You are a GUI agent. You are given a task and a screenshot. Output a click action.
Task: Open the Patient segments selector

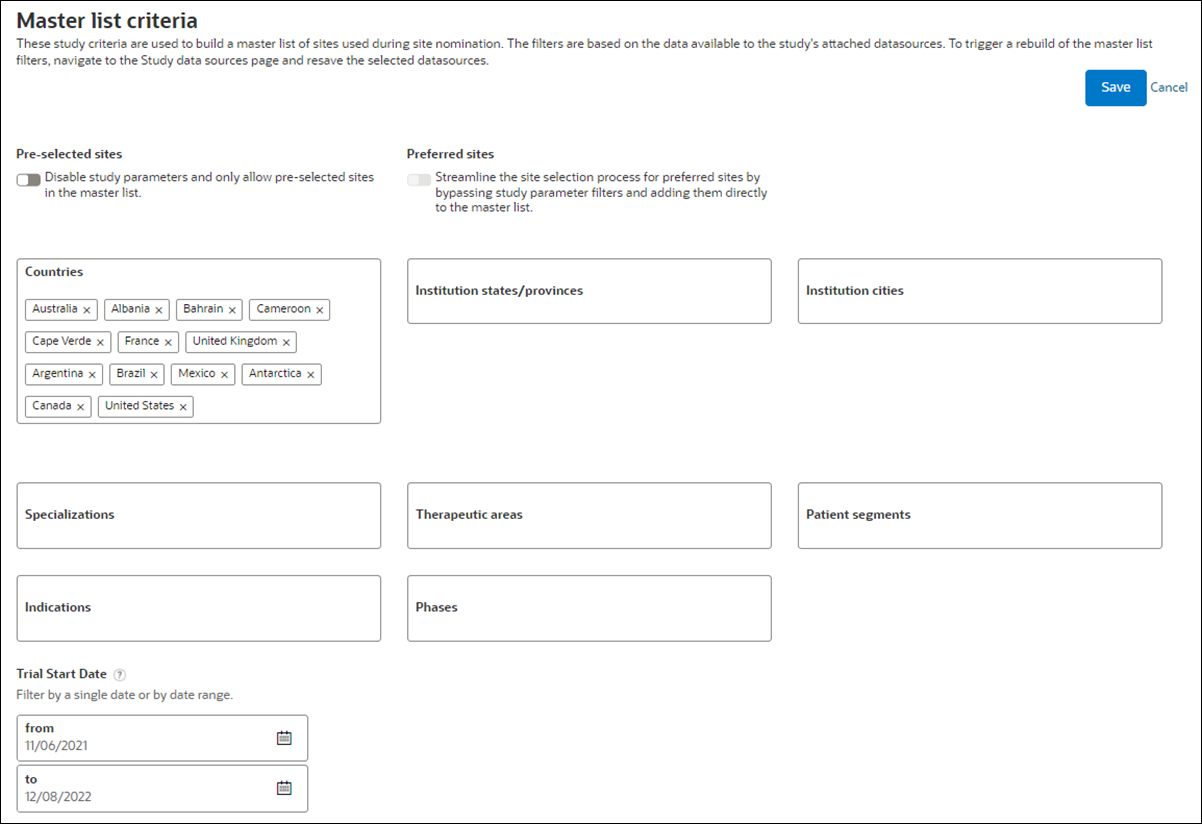coord(980,515)
